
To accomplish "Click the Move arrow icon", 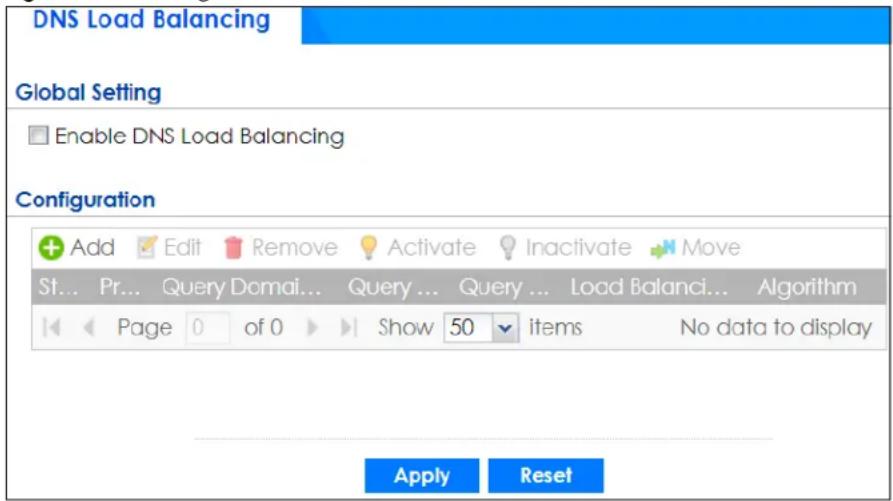I will 663,248.
